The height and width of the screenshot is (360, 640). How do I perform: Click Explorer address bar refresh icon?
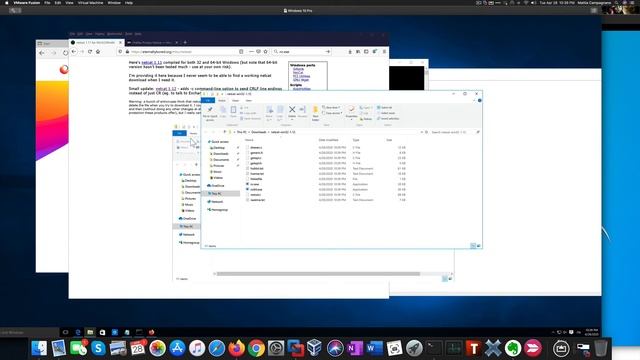pos(427,132)
